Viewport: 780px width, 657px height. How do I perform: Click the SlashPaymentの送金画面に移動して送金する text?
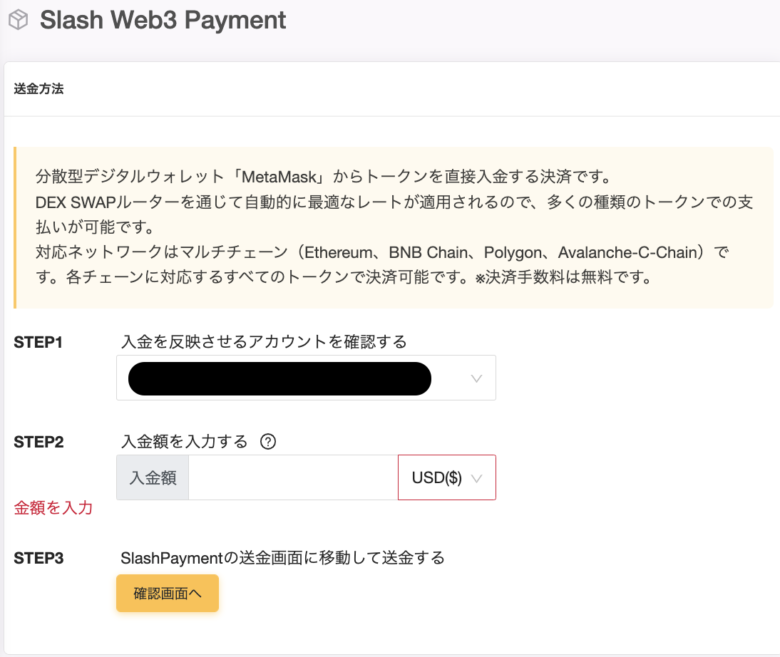tap(283, 558)
